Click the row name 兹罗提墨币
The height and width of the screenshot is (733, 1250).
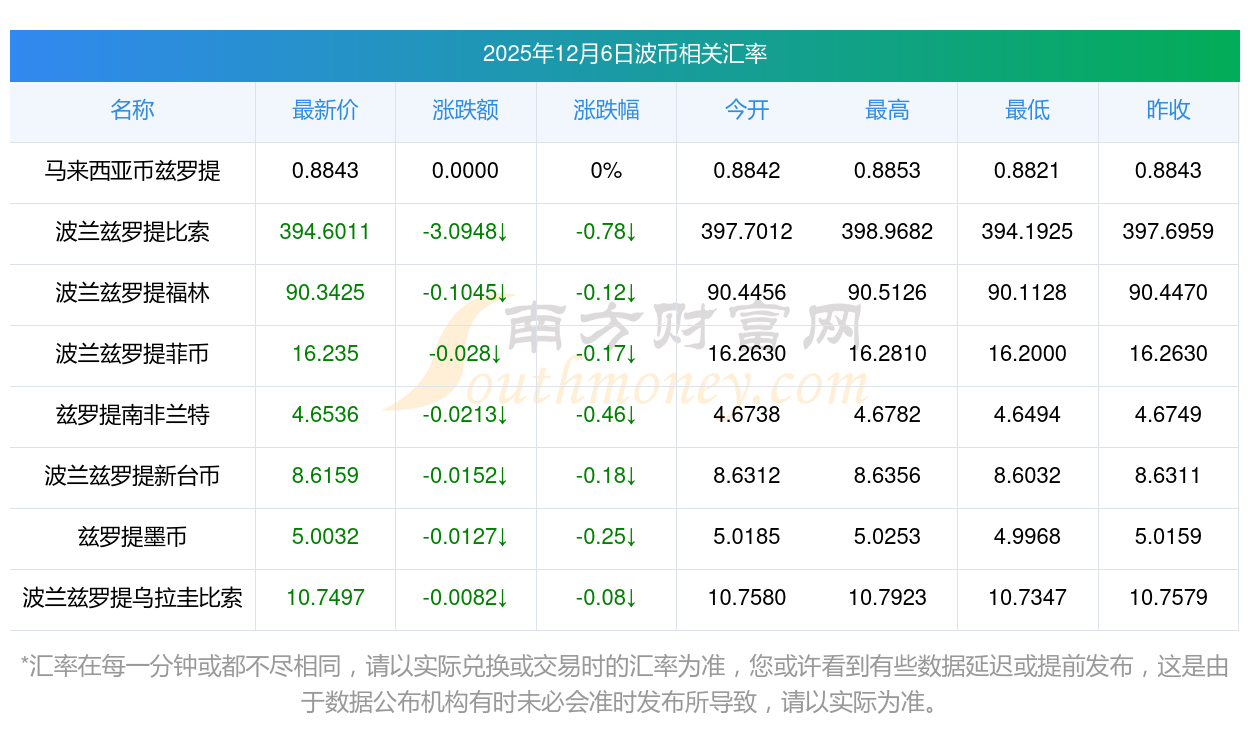(x=132, y=537)
